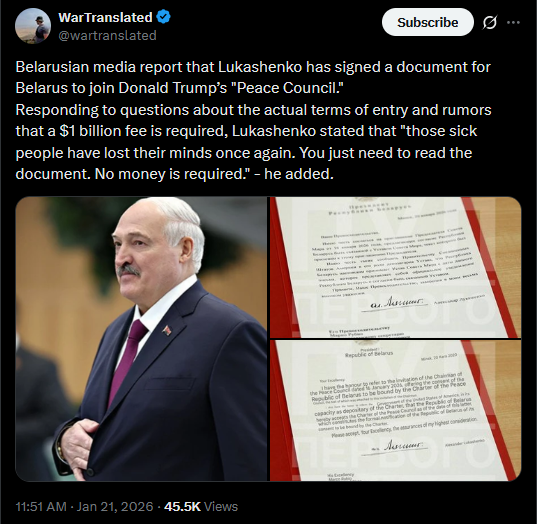Click the 11:51 AM Jan 21, 2026 timestamp
Screen dimensions: 537x524
tap(84, 507)
